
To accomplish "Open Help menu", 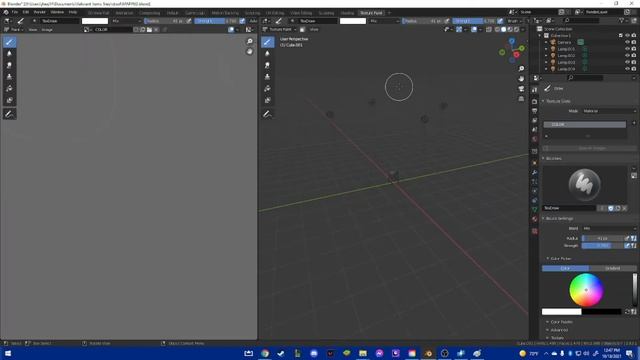I will [x=73, y=12].
